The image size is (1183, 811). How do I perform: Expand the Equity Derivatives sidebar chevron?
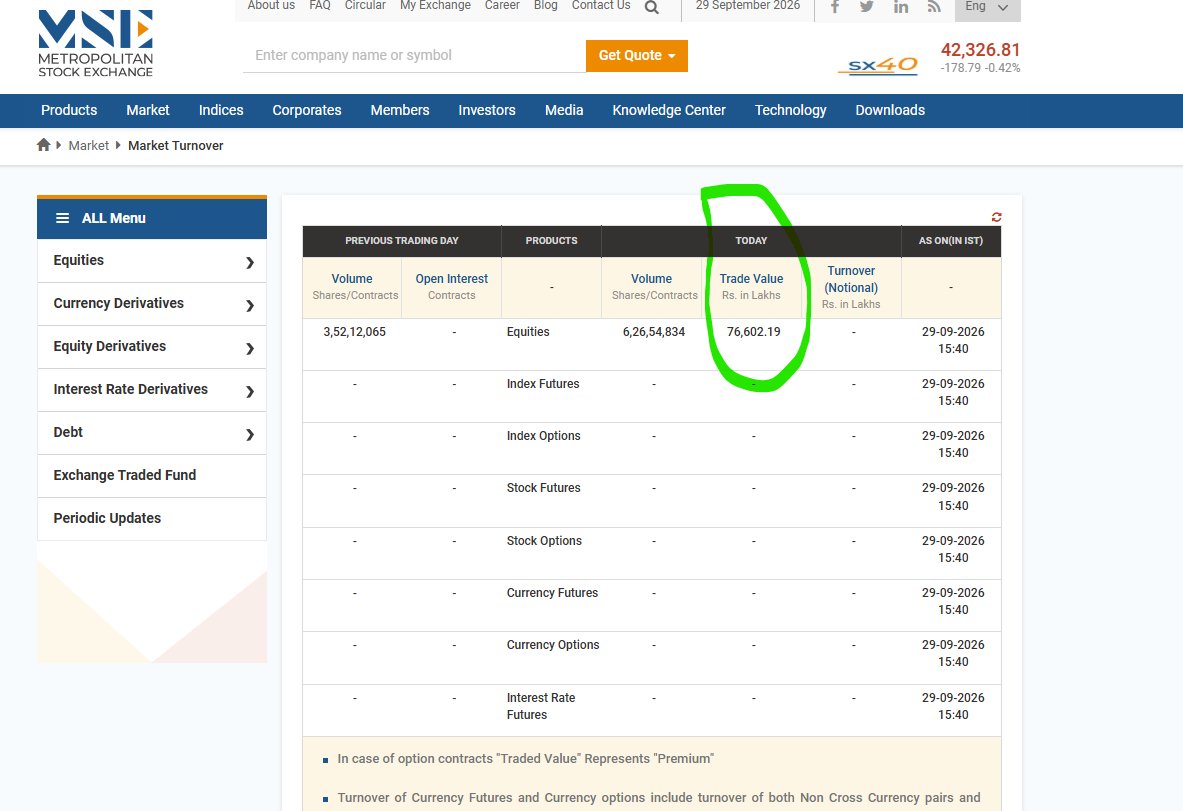point(250,349)
